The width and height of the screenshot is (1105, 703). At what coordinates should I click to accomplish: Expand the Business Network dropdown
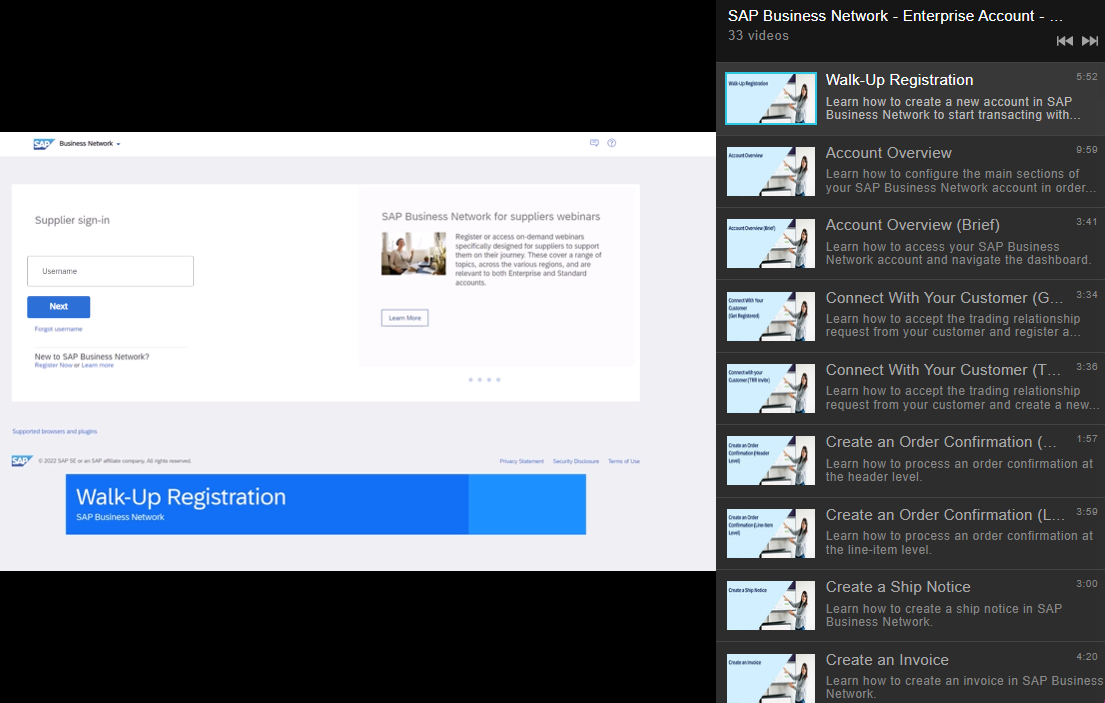89,144
